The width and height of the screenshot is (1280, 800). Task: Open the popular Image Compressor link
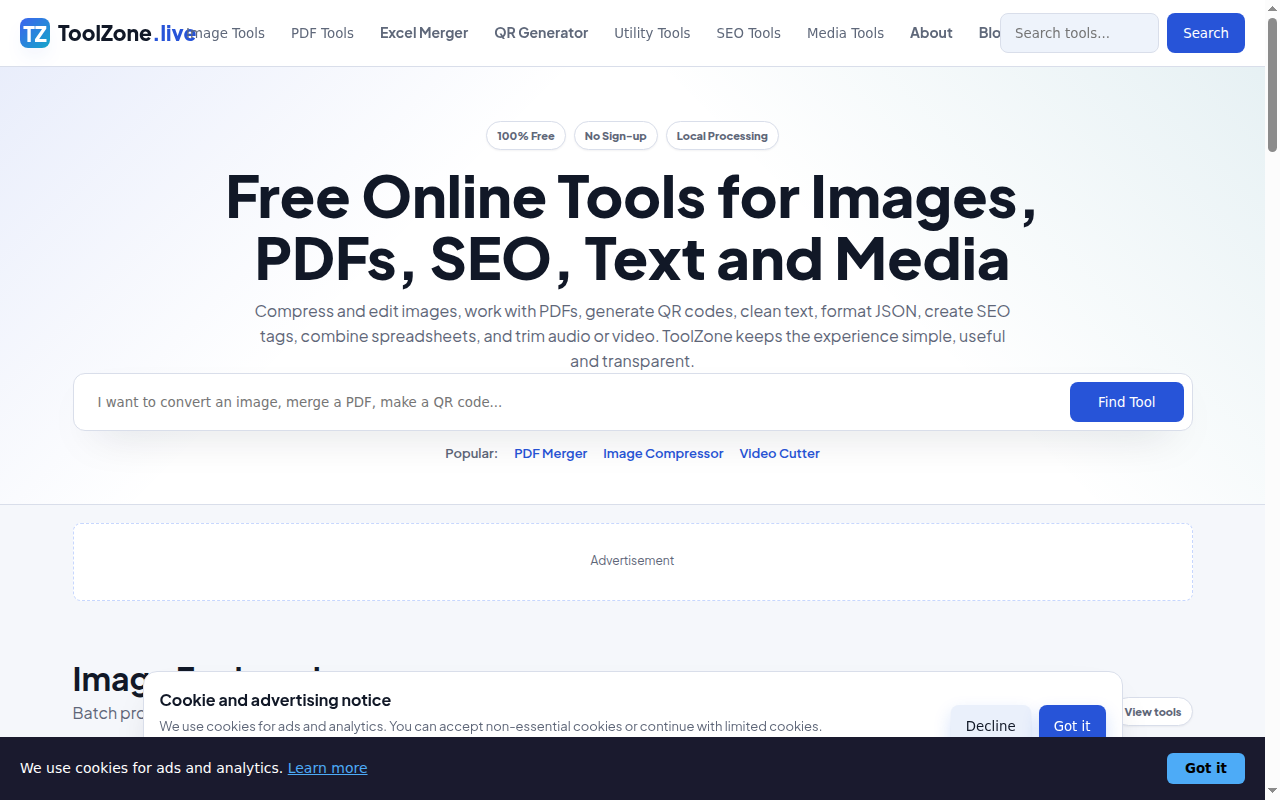tap(663, 453)
